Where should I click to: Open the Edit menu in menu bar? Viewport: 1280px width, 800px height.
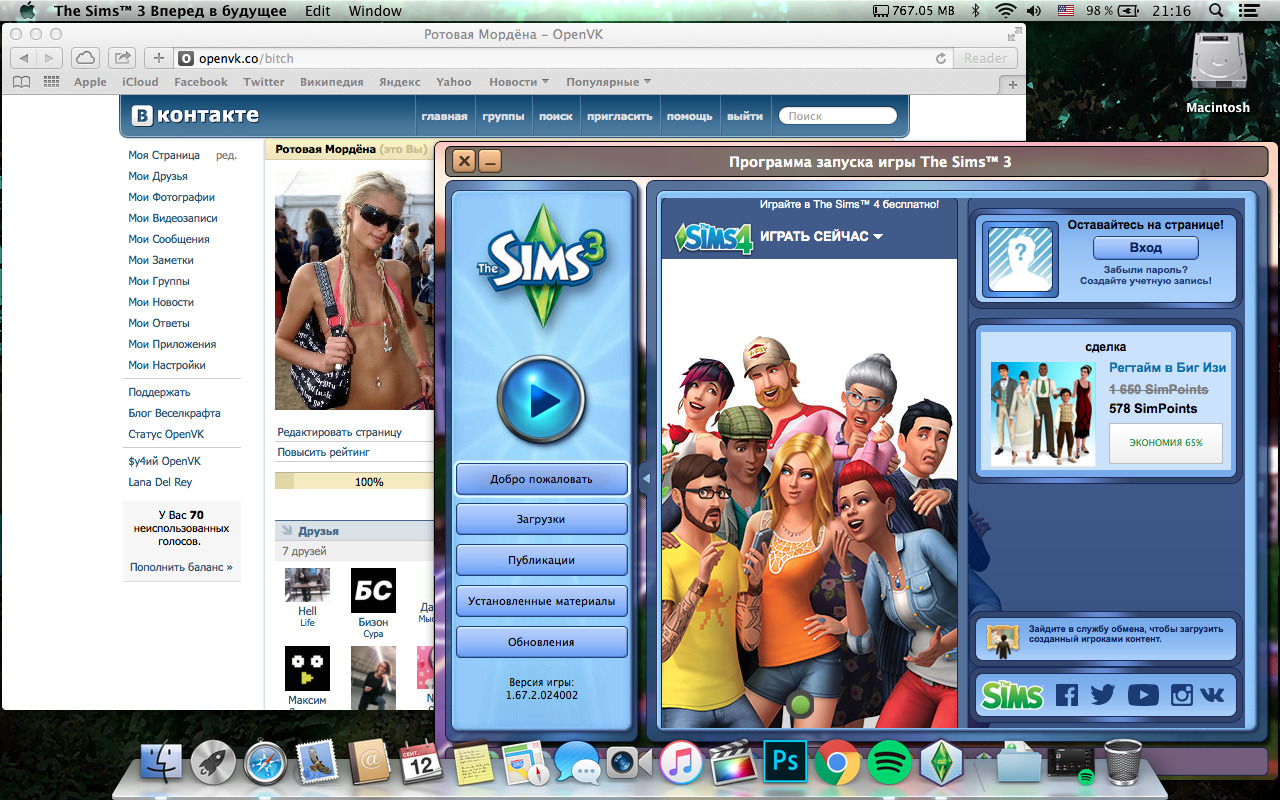coord(318,11)
